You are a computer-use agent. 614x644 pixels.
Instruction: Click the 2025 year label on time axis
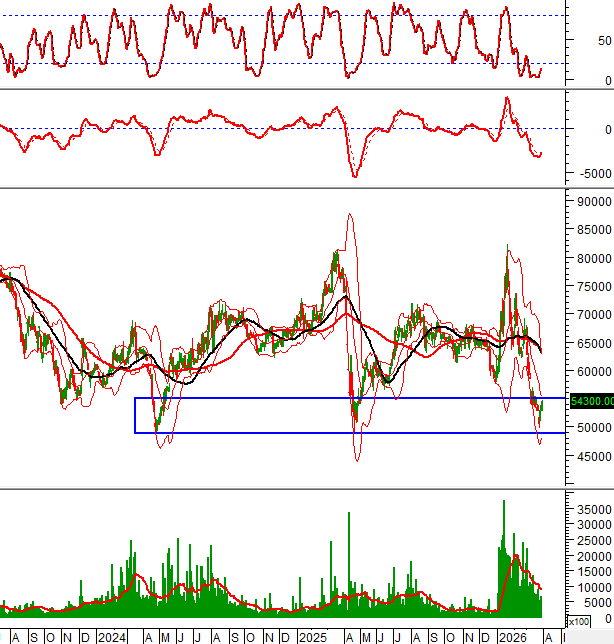pos(311,637)
